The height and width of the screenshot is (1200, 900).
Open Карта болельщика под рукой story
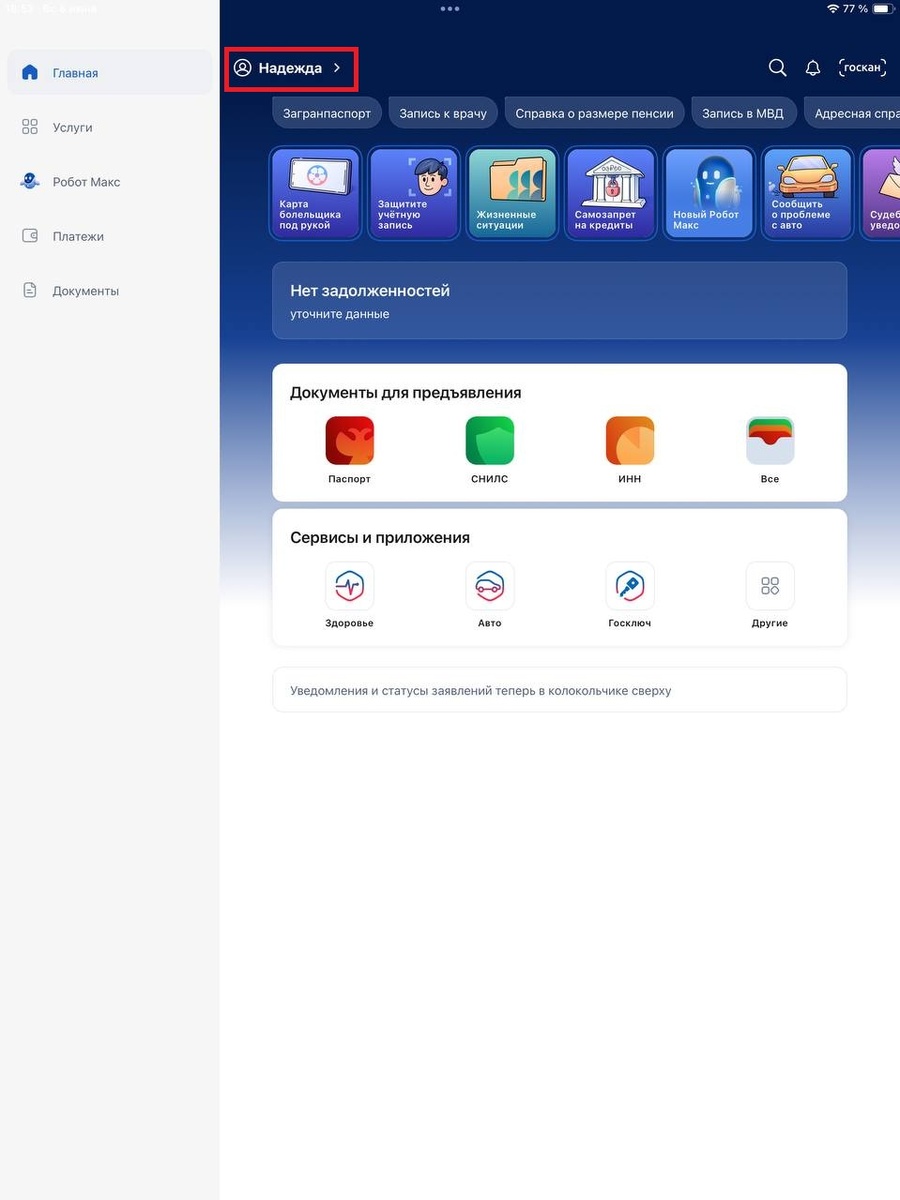coord(315,193)
